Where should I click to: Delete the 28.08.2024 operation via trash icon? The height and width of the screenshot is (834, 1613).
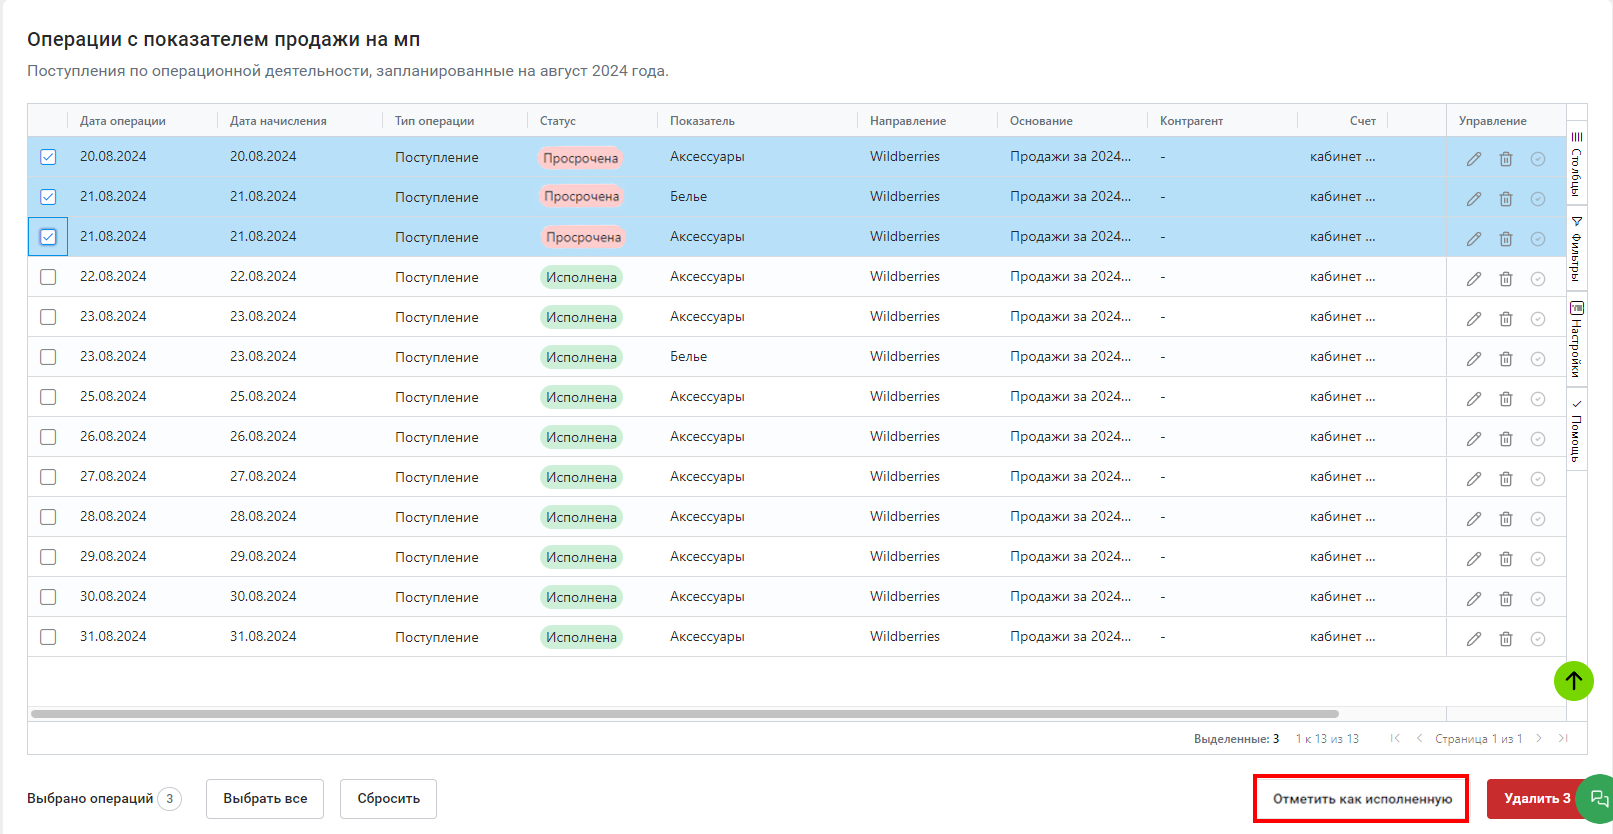pos(1506,519)
